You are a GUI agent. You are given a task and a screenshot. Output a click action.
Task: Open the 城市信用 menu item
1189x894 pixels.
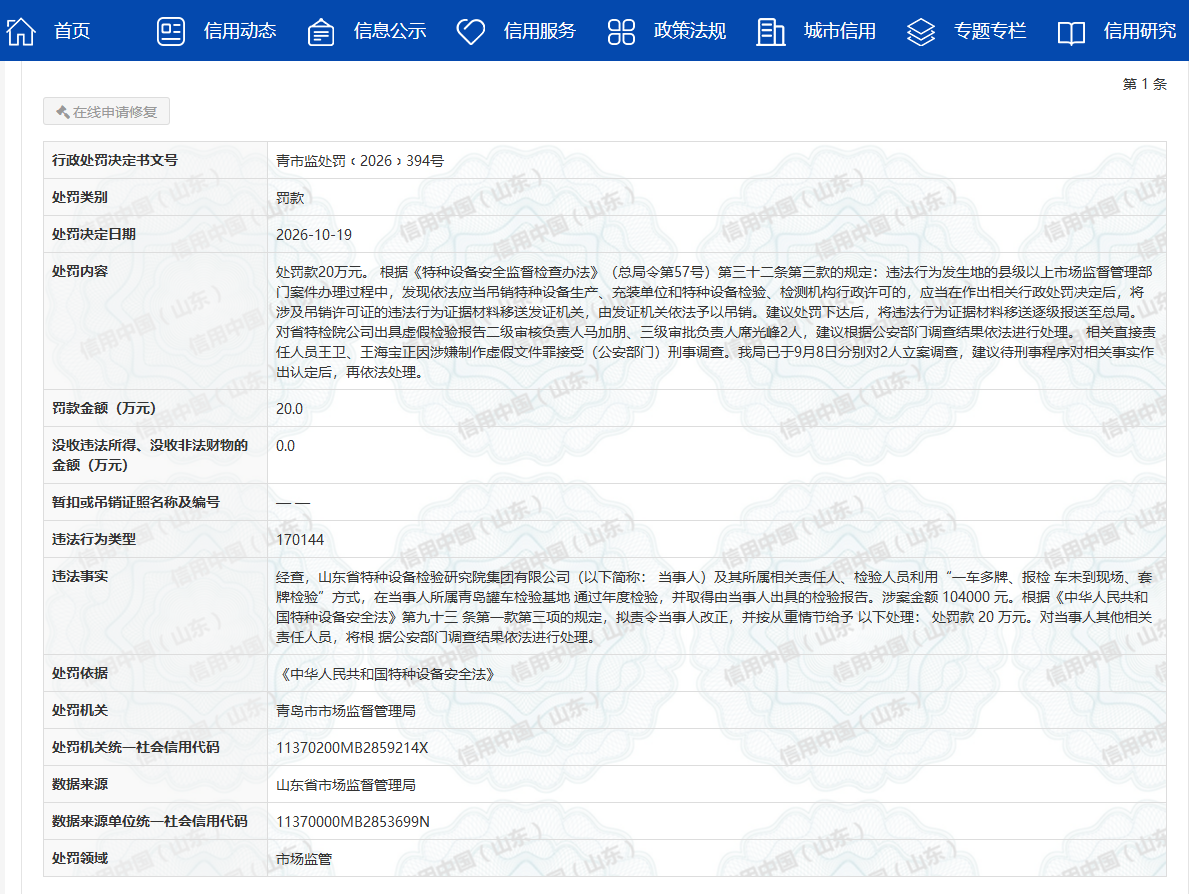[x=840, y=31]
